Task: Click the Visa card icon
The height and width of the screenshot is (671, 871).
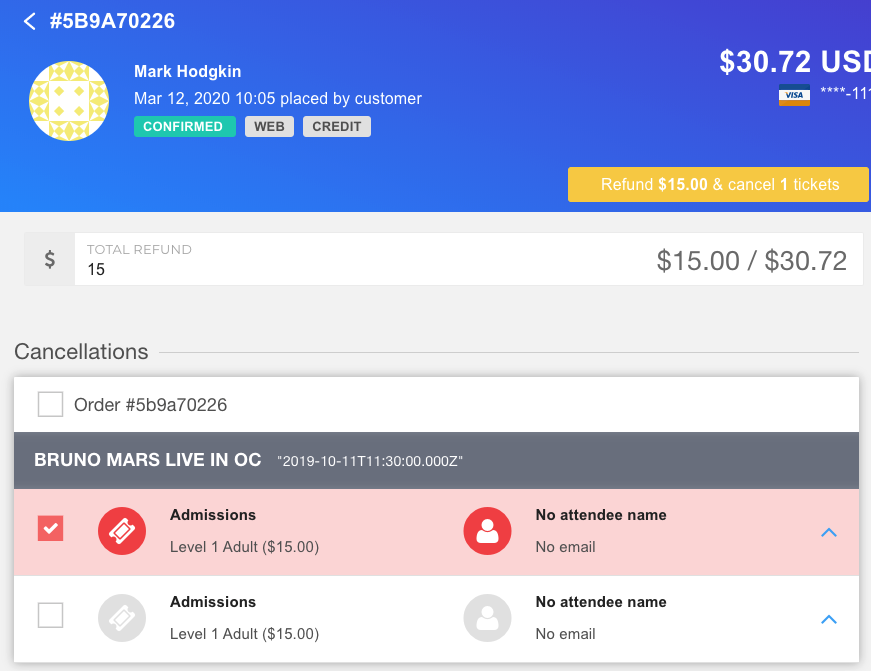Action: tap(794, 95)
